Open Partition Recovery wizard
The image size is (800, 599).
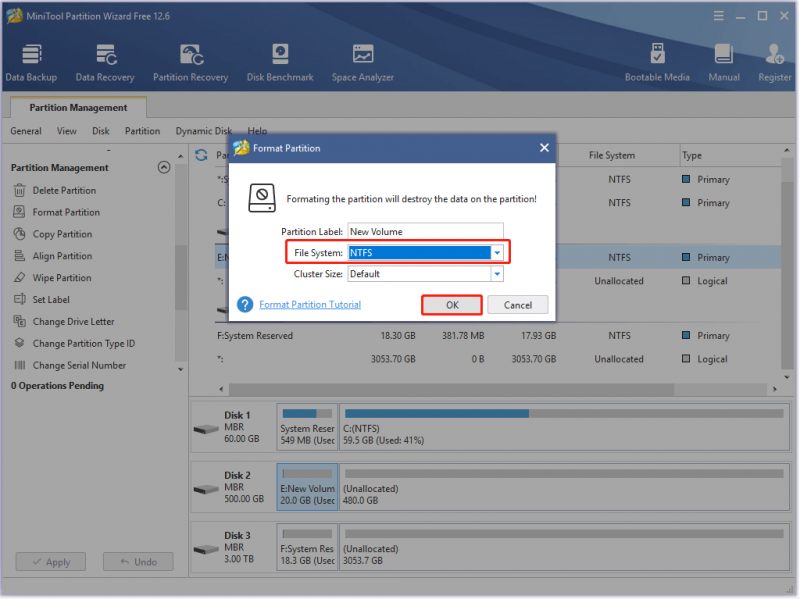(191, 63)
